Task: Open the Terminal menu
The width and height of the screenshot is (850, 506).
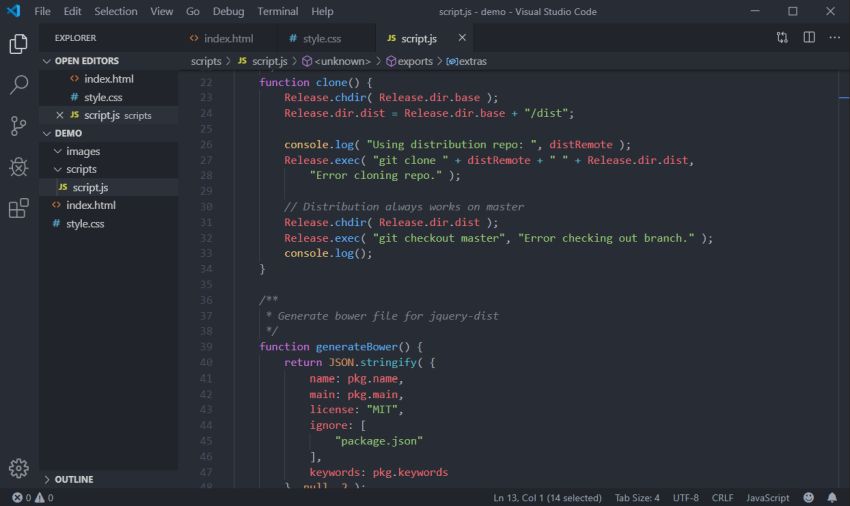Action: tap(277, 11)
